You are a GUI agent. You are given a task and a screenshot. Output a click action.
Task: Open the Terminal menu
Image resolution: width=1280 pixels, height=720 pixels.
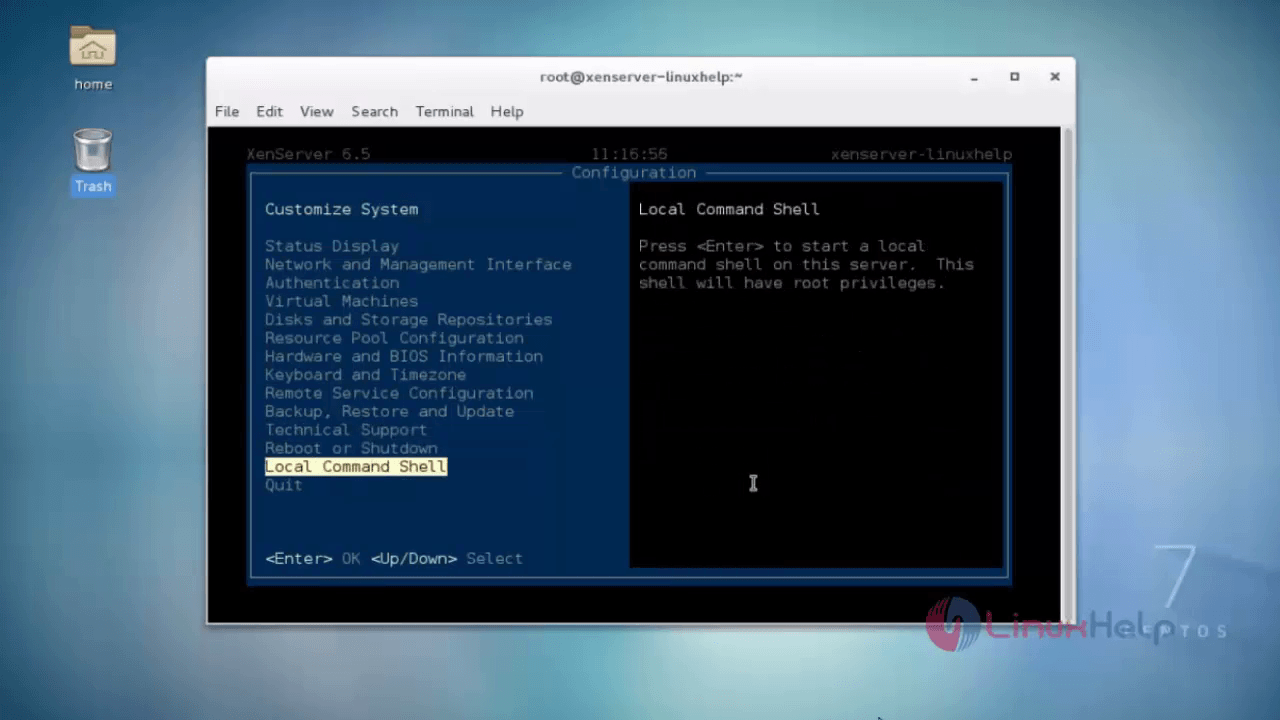point(444,111)
